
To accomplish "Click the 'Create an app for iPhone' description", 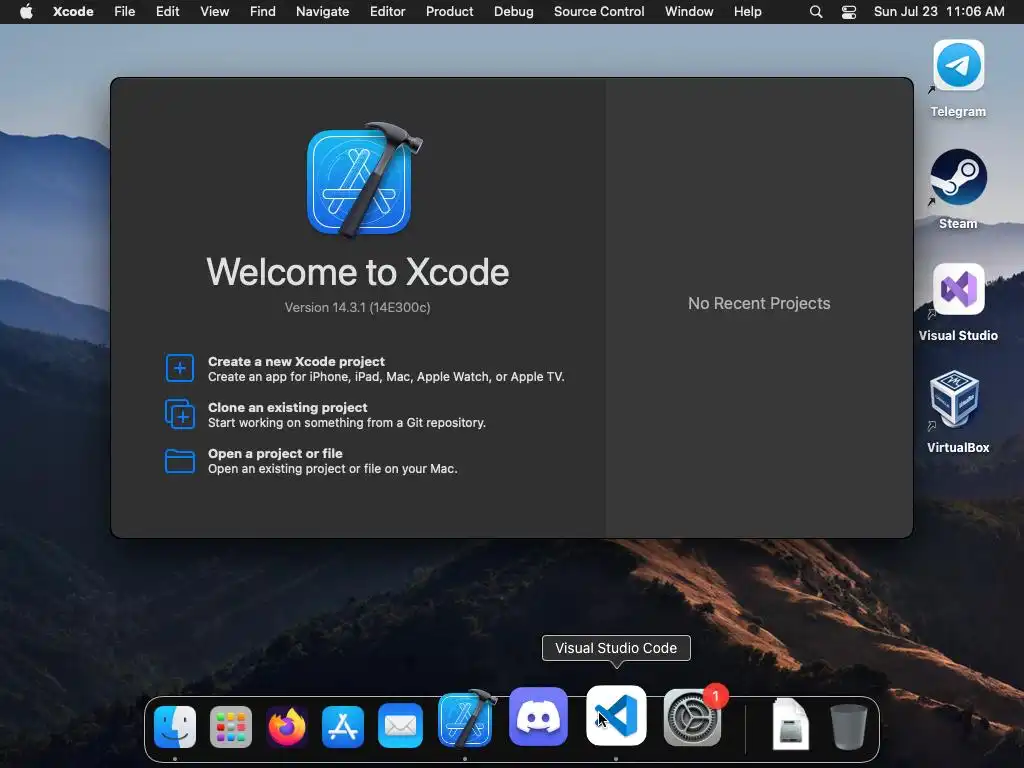I will [x=386, y=377].
